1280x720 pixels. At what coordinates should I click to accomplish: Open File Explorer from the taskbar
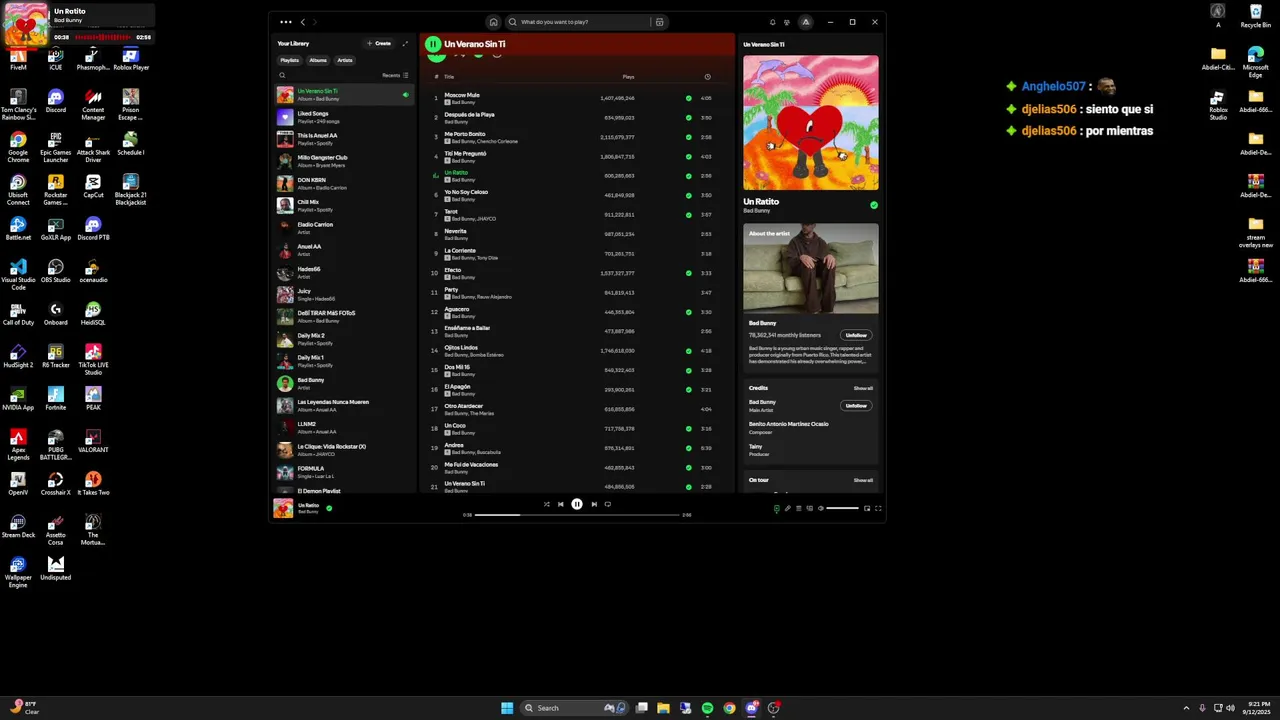tap(663, 708)
